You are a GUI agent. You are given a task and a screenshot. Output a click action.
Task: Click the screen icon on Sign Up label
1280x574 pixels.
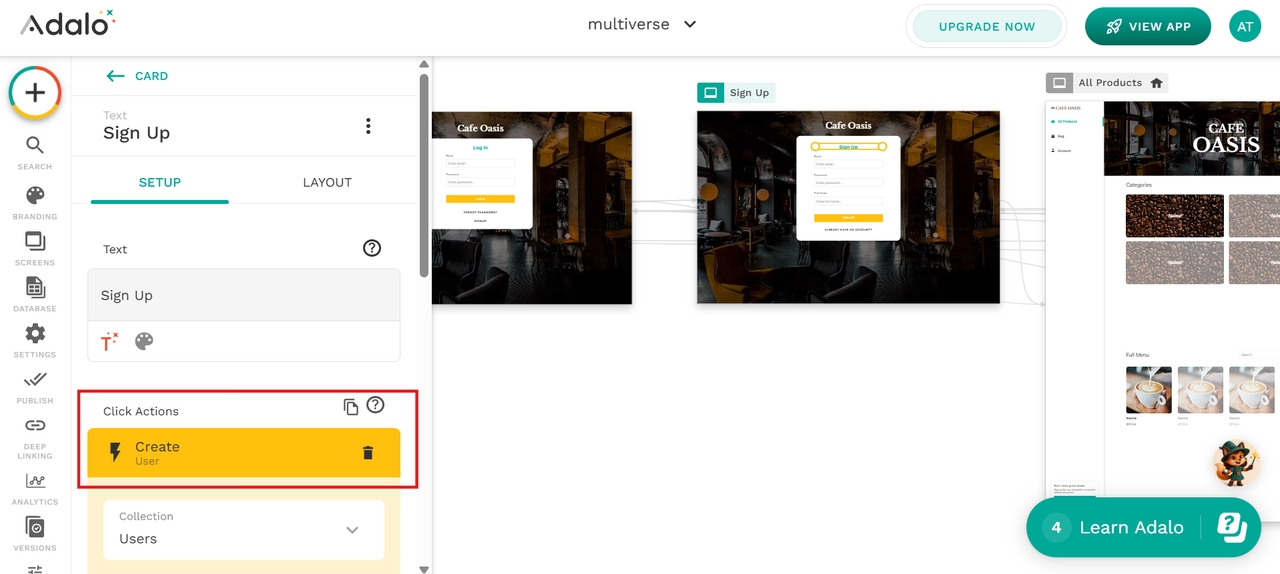(x=711, y=93)
